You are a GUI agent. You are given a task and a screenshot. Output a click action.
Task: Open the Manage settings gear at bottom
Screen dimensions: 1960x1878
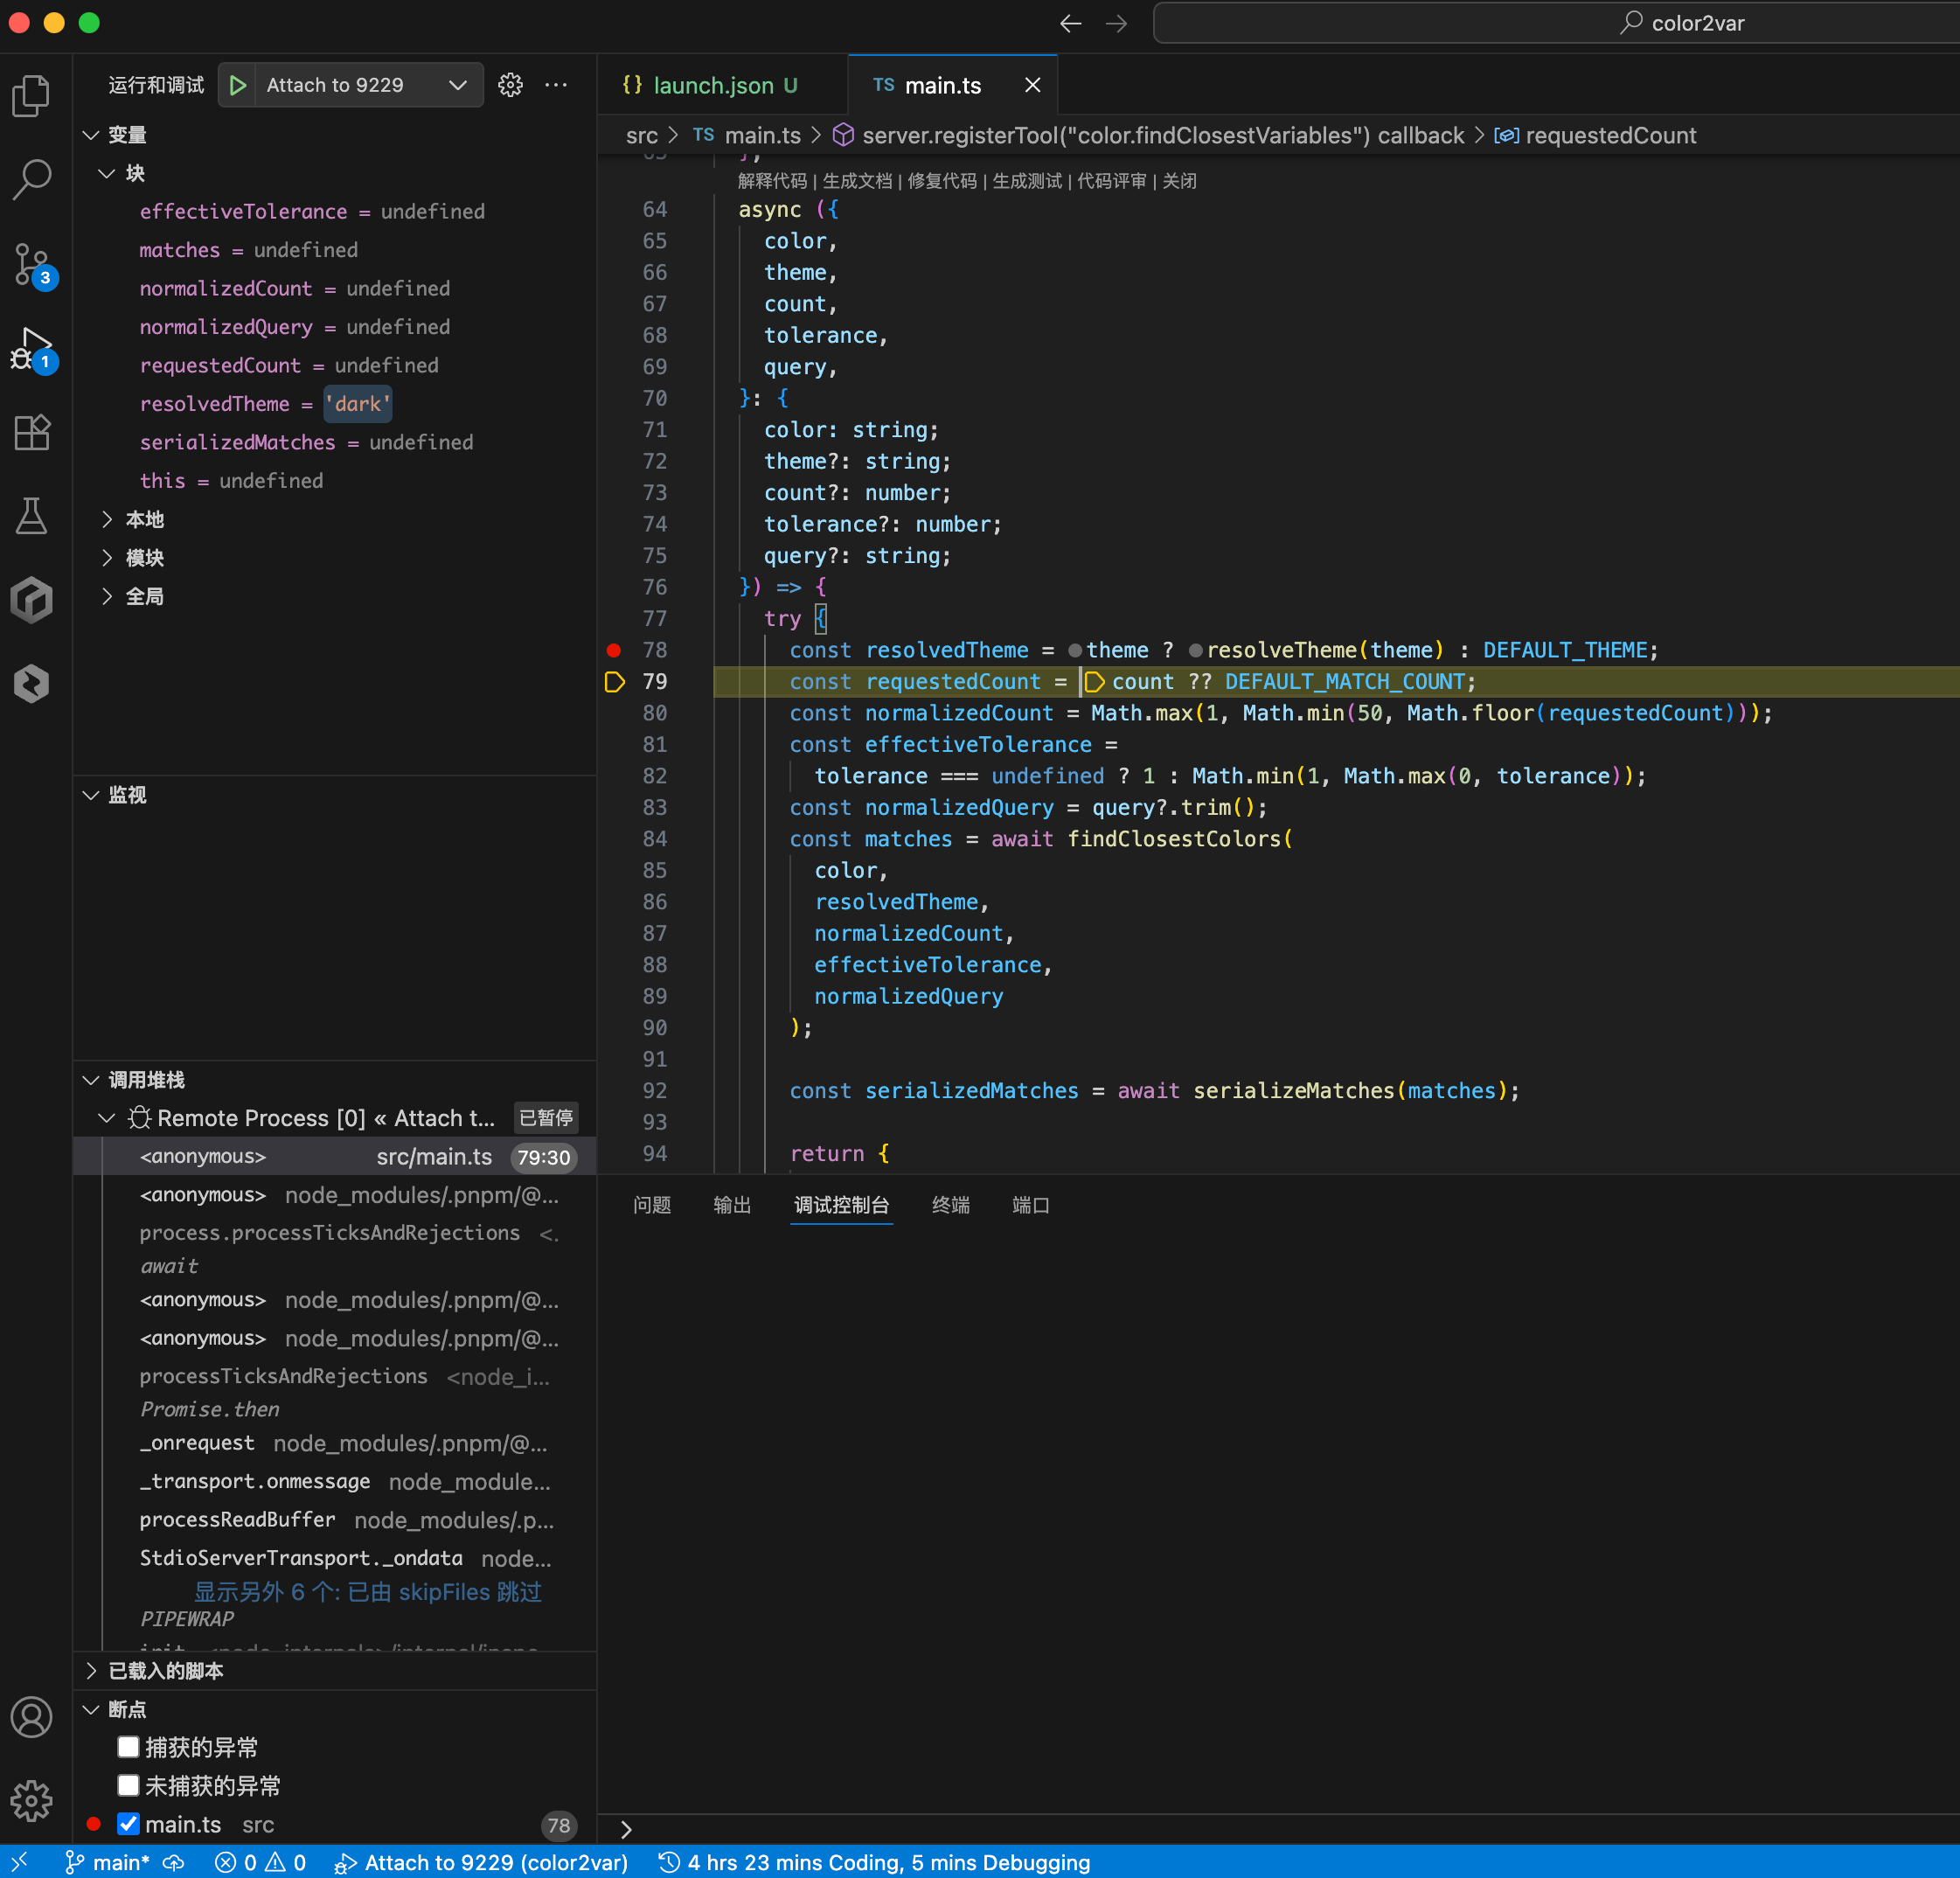click(32, 1800)
